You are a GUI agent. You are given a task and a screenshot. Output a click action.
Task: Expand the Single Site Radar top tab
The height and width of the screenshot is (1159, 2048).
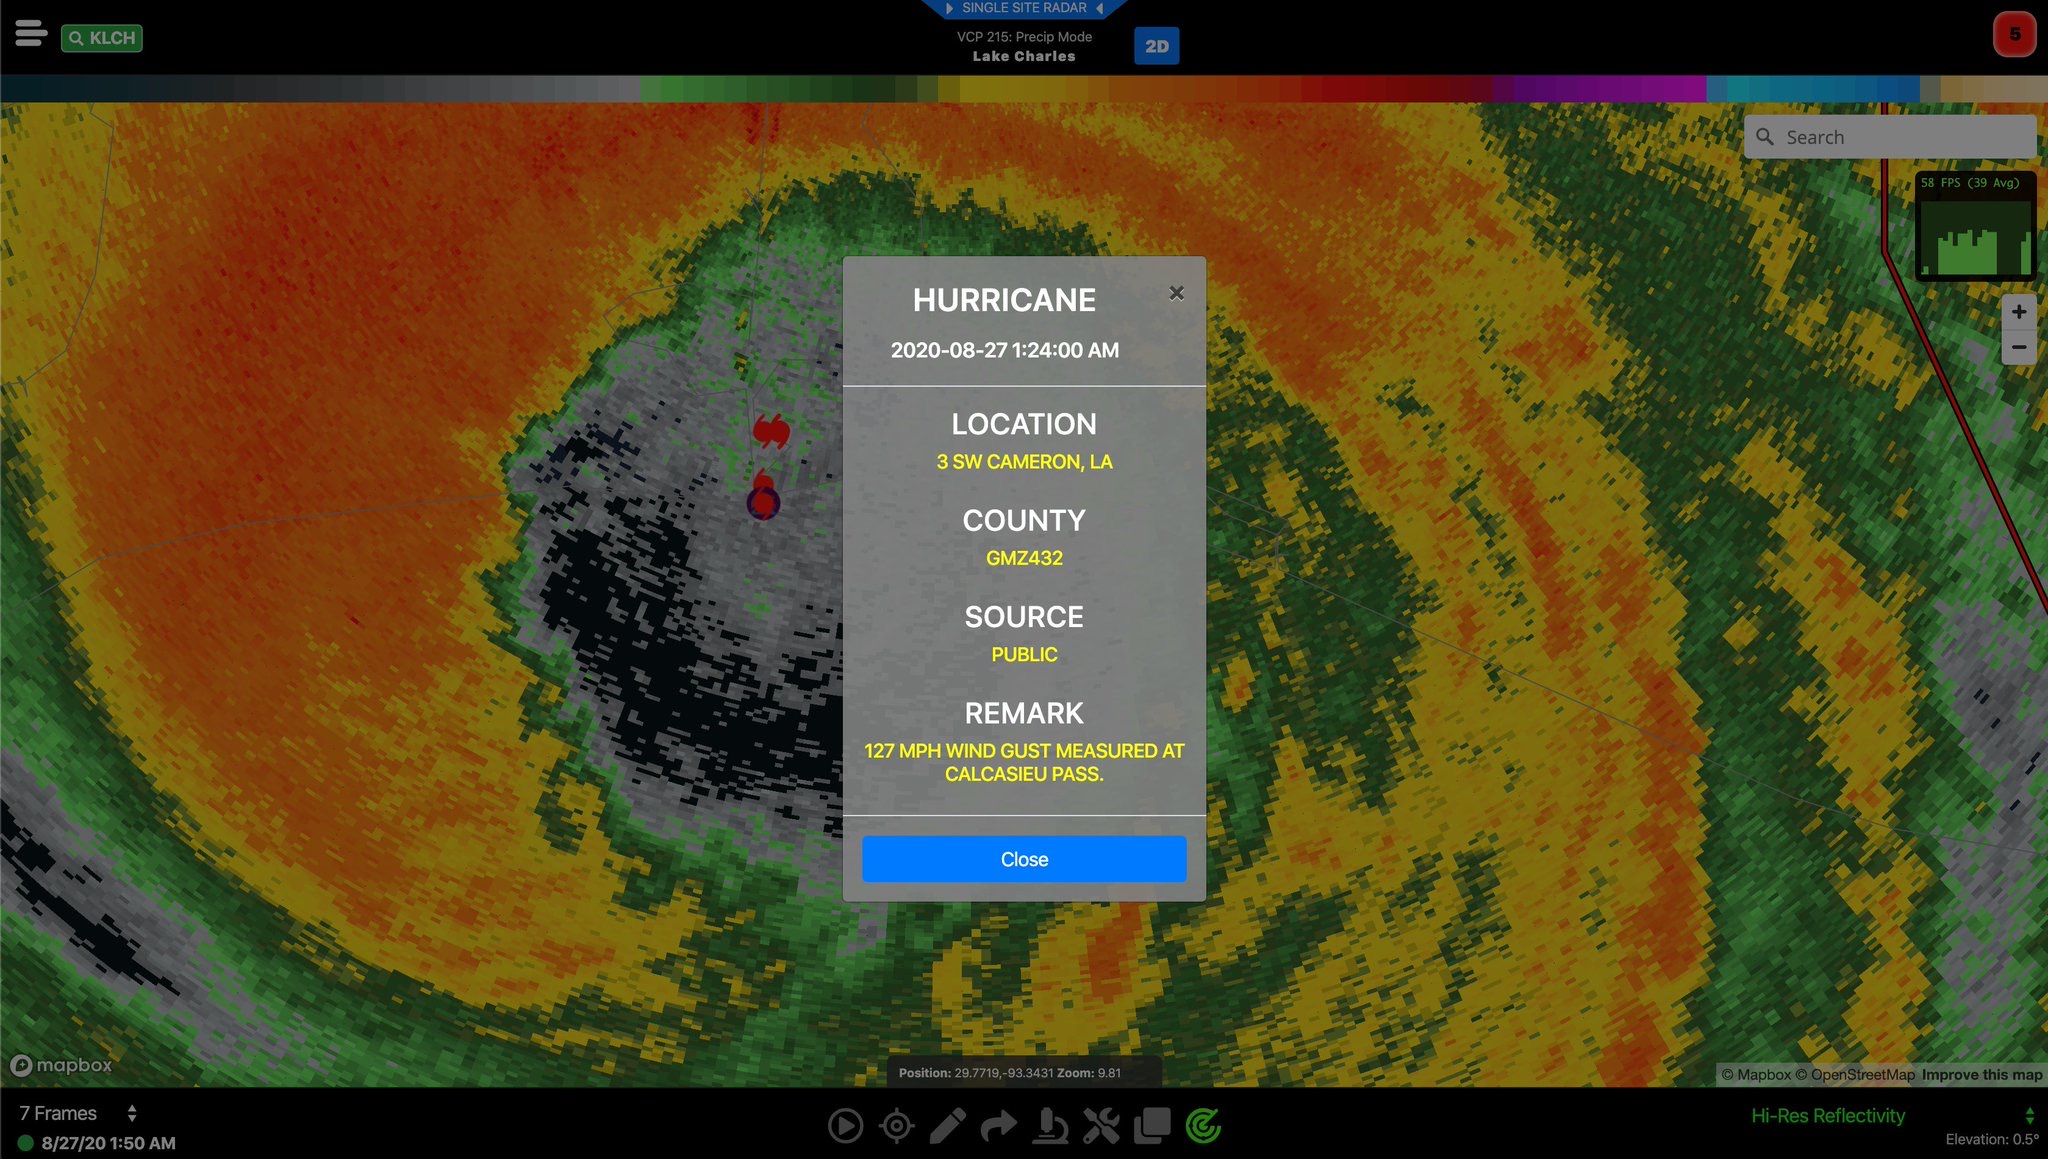[x=1024, y=8]
